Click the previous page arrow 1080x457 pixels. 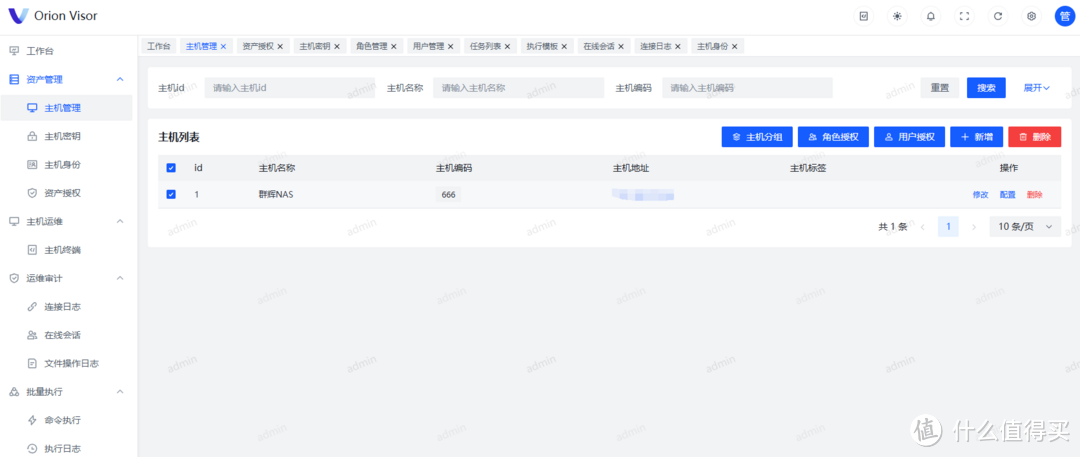923,226
